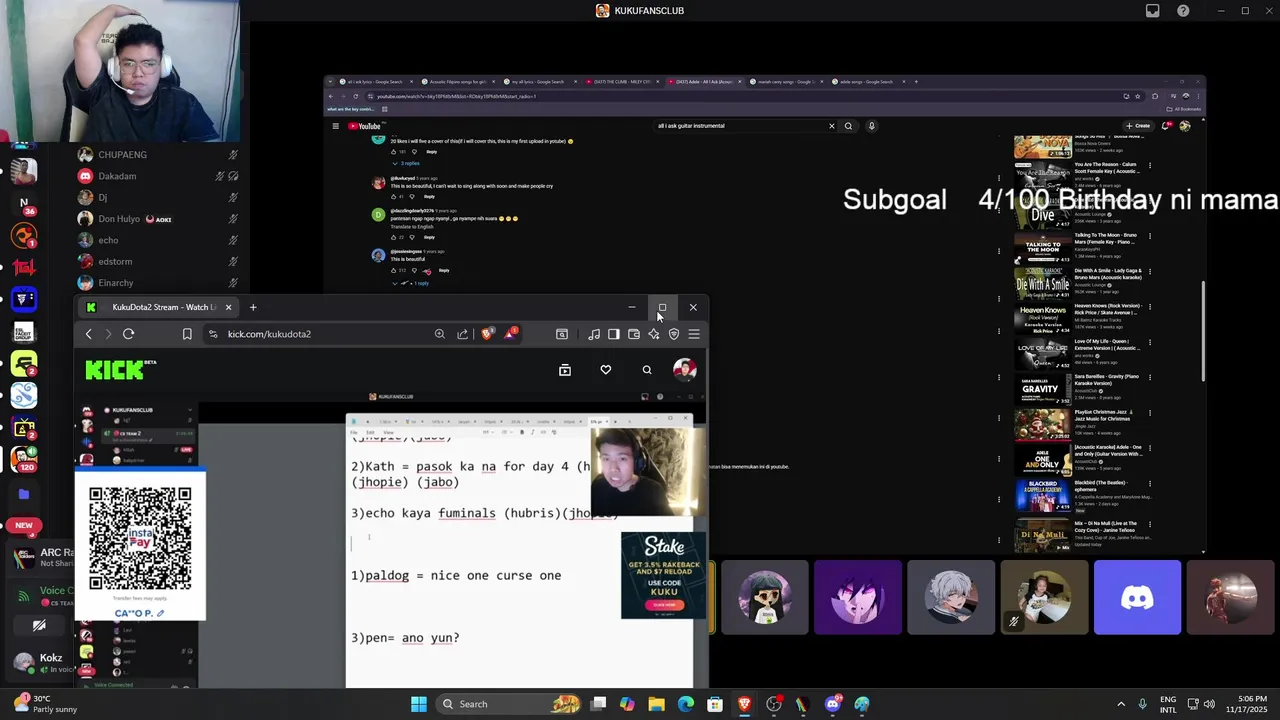Open Brave Rewards triangle icon
Screen dimensions: 1280x720
tap(510, 333)
